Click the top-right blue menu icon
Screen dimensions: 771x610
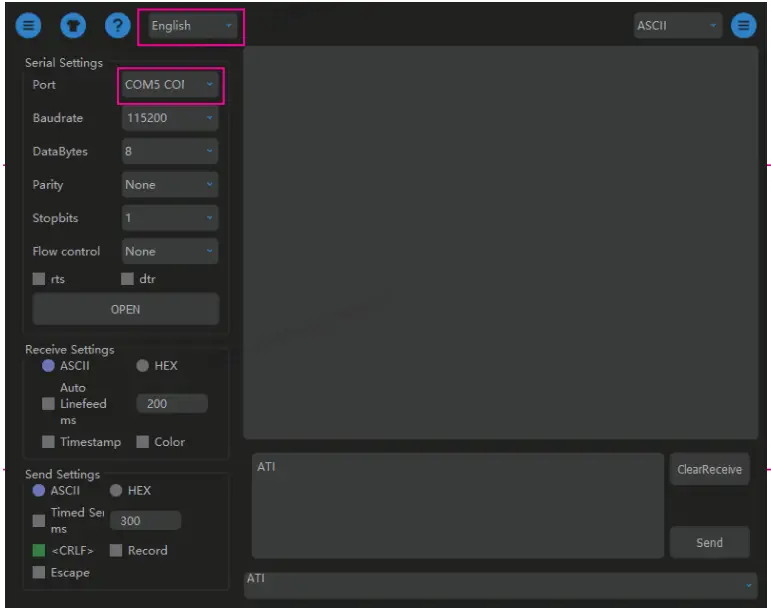point(743,25)
